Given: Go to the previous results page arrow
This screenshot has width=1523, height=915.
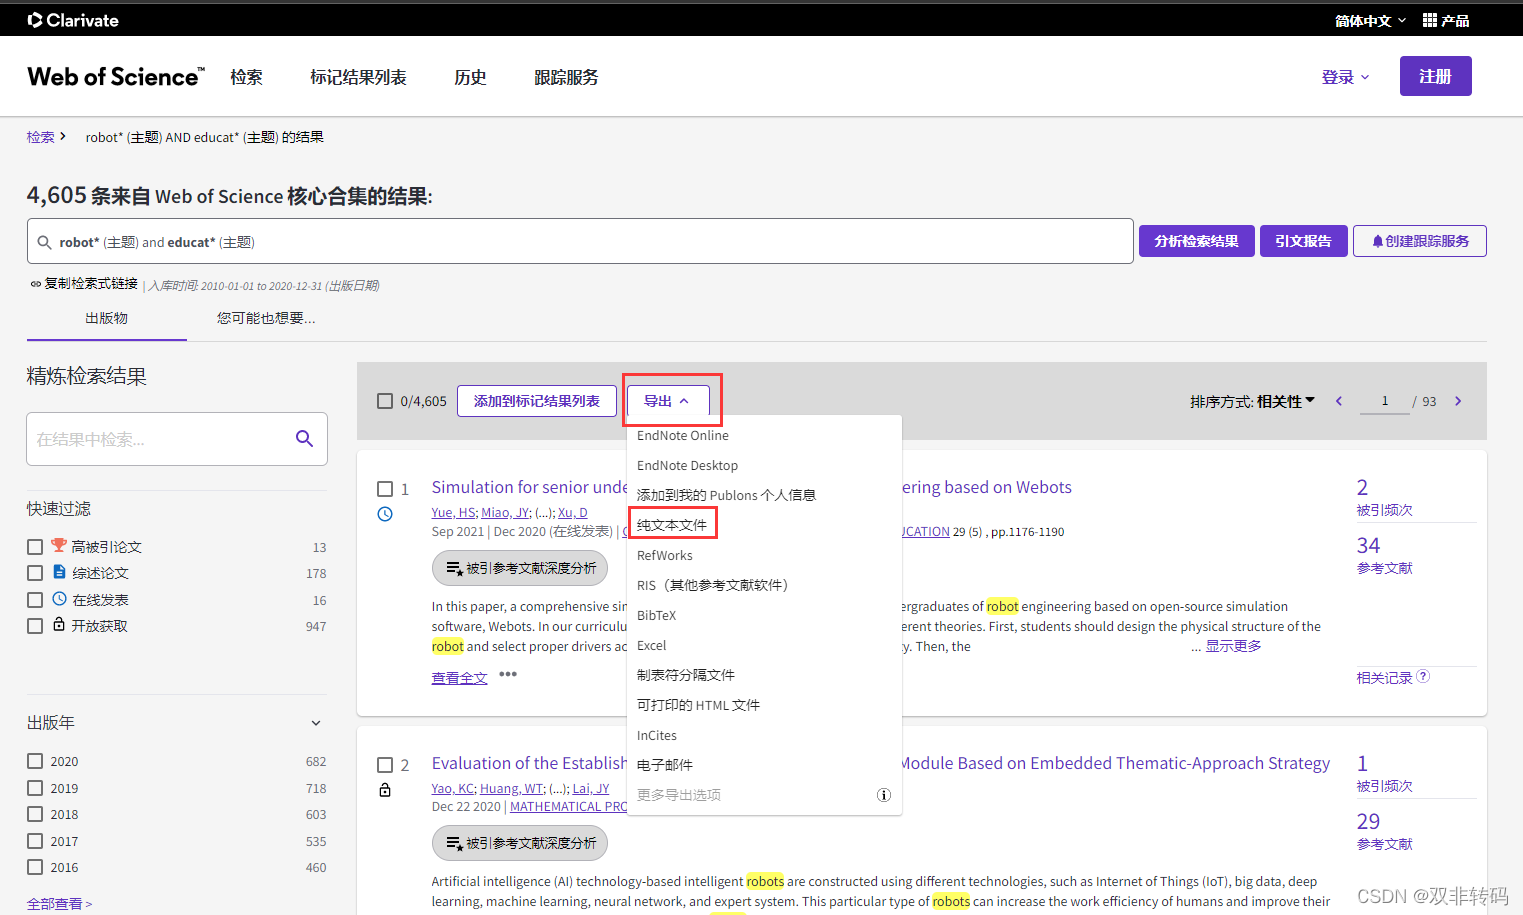Looking at the screenshot, I should (1339, 401).
